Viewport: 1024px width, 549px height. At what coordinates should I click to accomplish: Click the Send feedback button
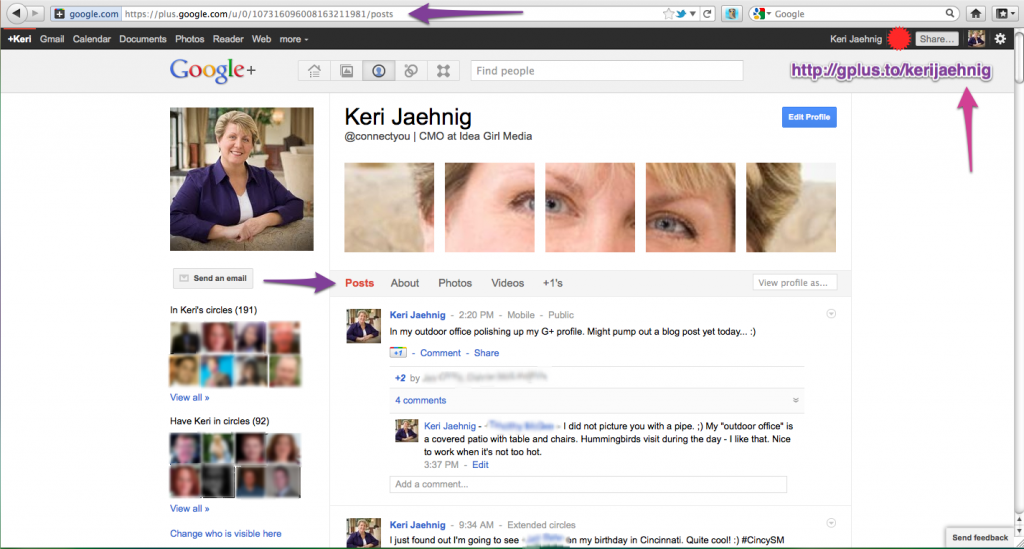(980, 537)
